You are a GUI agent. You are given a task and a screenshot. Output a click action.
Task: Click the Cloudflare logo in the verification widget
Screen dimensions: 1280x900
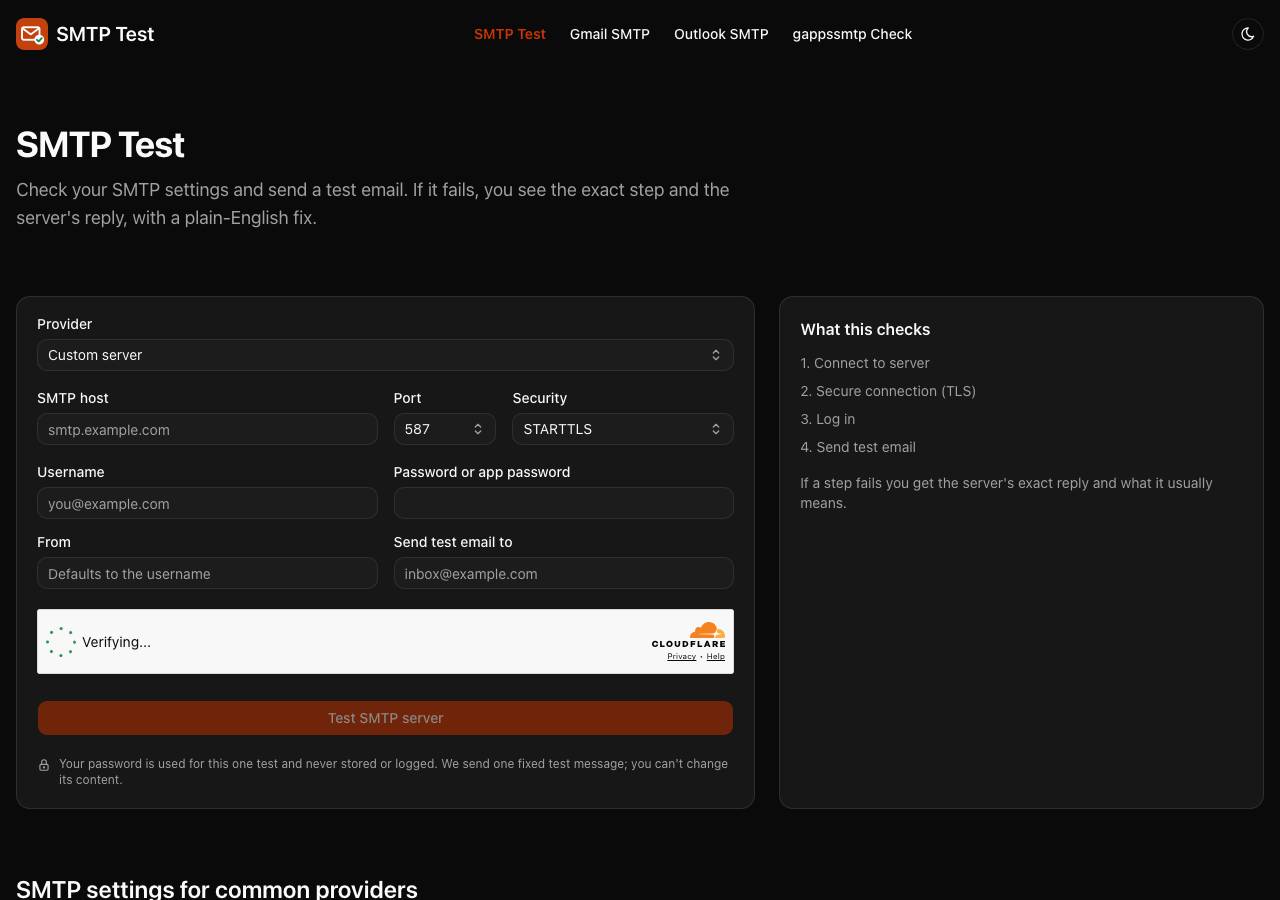click(689, 635)
